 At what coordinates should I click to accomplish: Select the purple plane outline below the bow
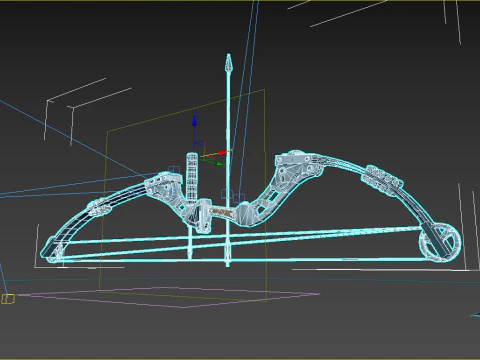(x=168, y=297)
